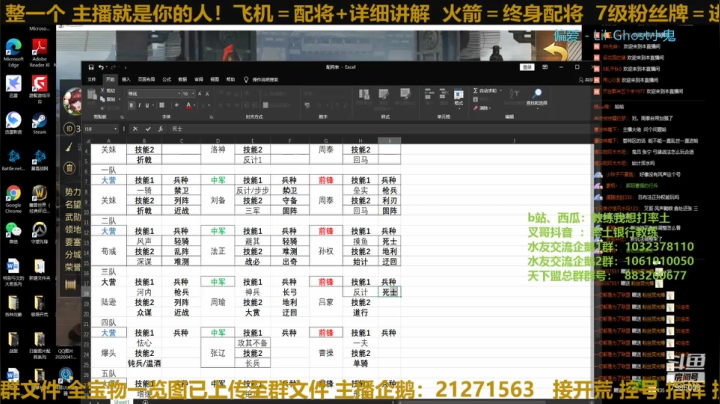Select the Home ribbon tab
The image size is (720, 404).
110,79
